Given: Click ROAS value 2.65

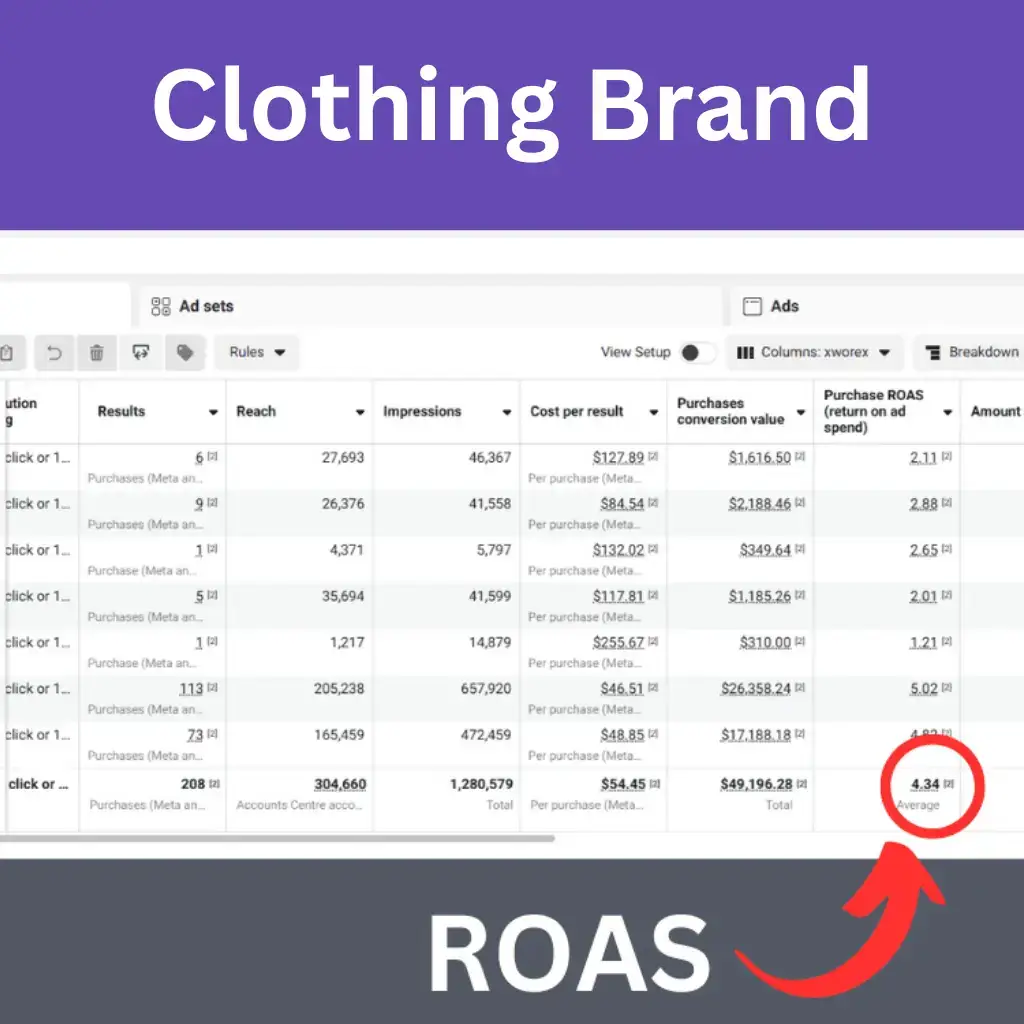Looking at the screenshot, I should point(923,551).
